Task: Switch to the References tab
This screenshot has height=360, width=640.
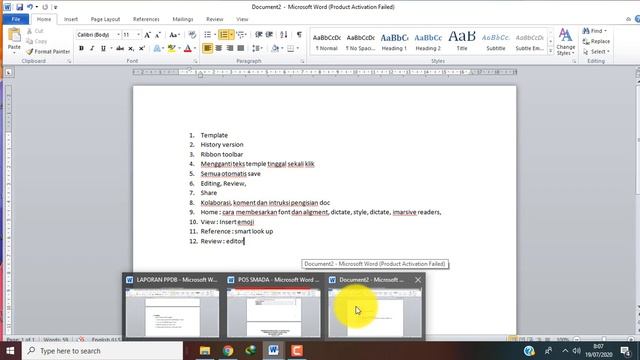Action: pyautogui.click(x=146, y=19)
